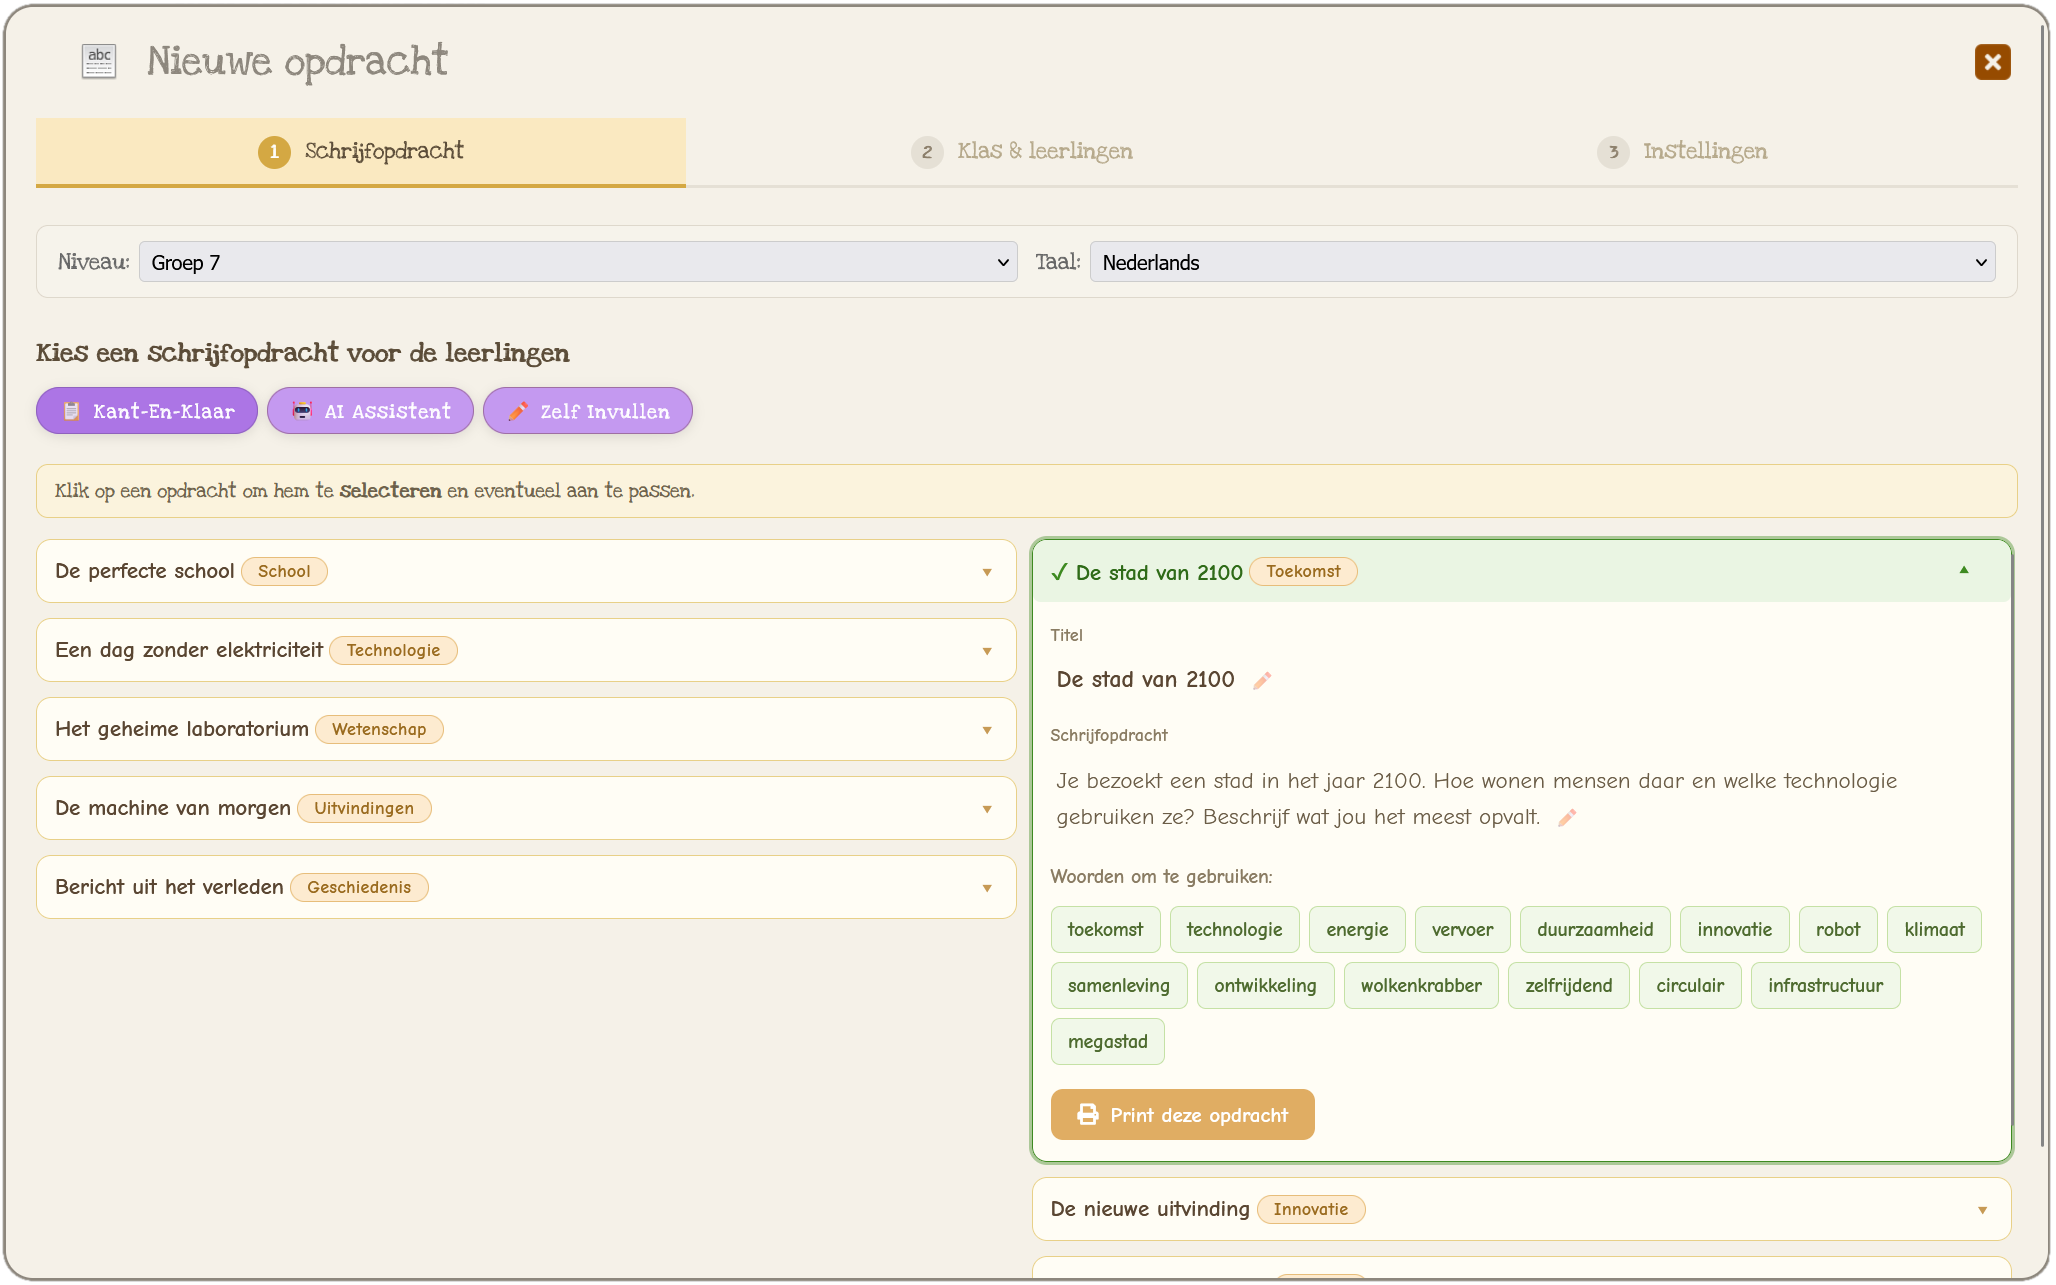Click the green checkmark on De stad van 2100
The image size is (2056, 1285).
1059,573
